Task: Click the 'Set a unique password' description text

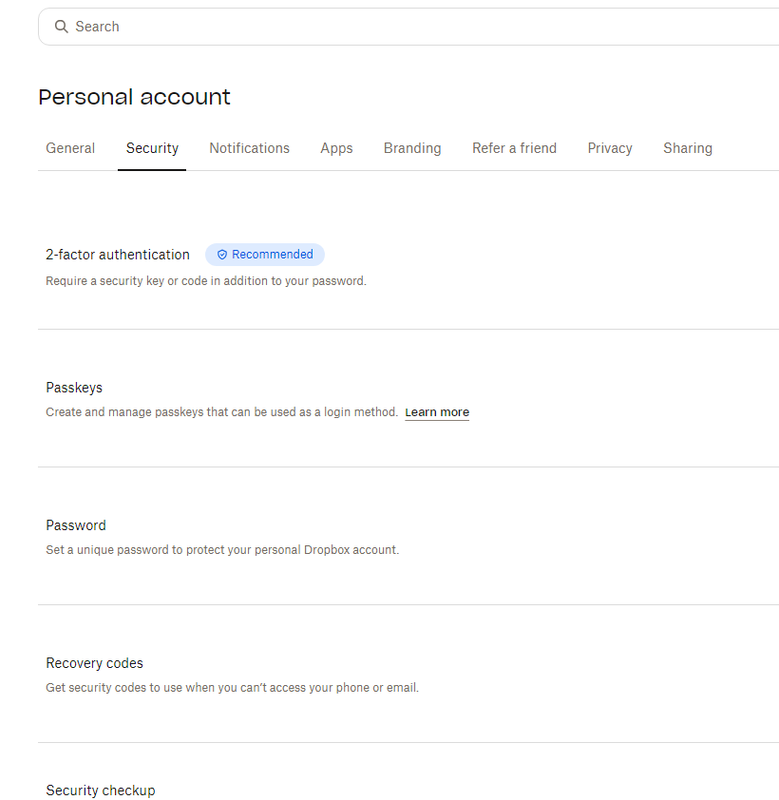Action: [x=222, y=550]
